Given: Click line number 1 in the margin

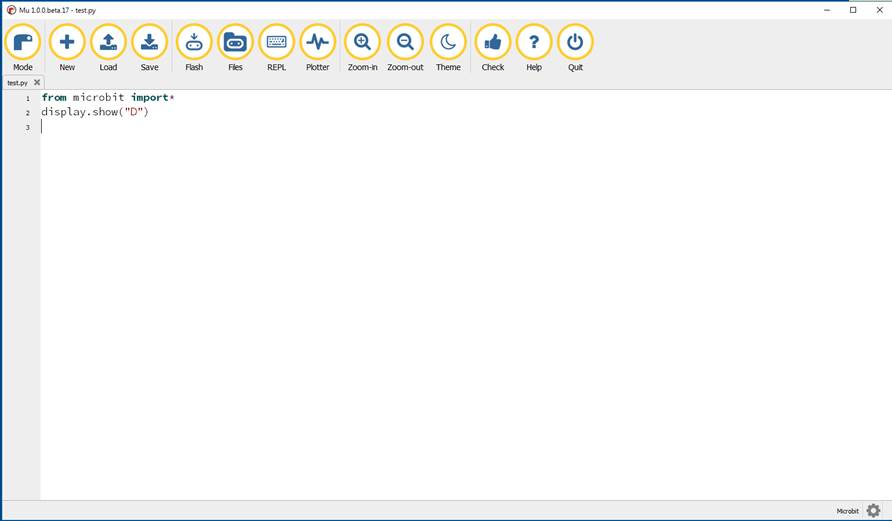Looking at the screenshot, I should [x=28, y=98].
